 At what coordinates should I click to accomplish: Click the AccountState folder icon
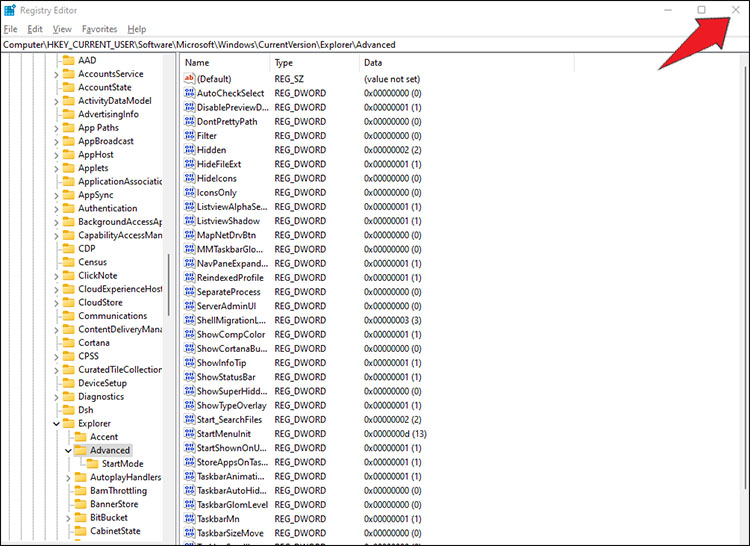[69, 87]
